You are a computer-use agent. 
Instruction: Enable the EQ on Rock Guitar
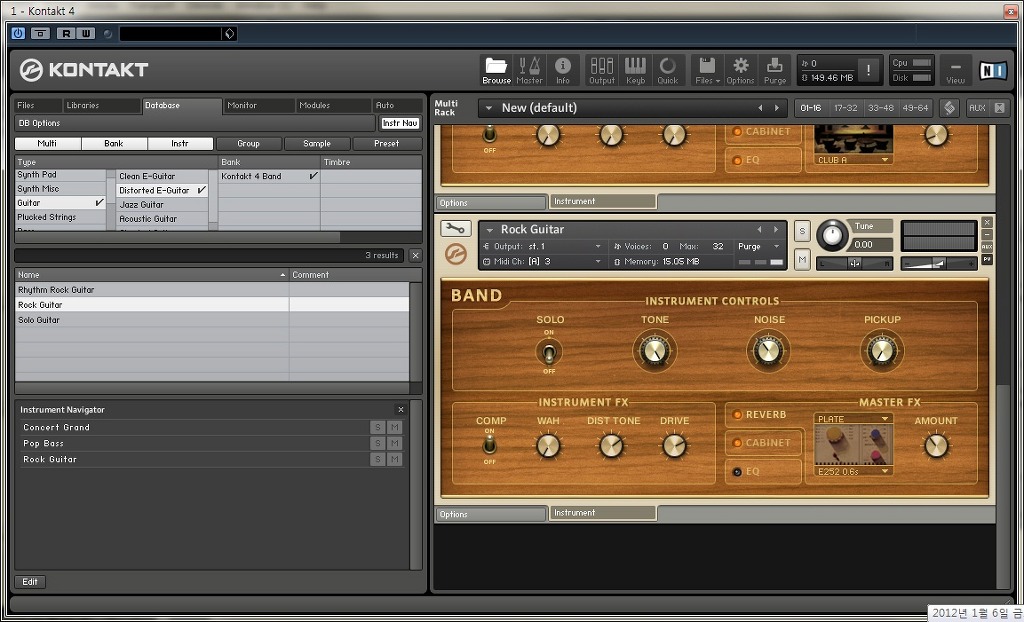point(763,471)
